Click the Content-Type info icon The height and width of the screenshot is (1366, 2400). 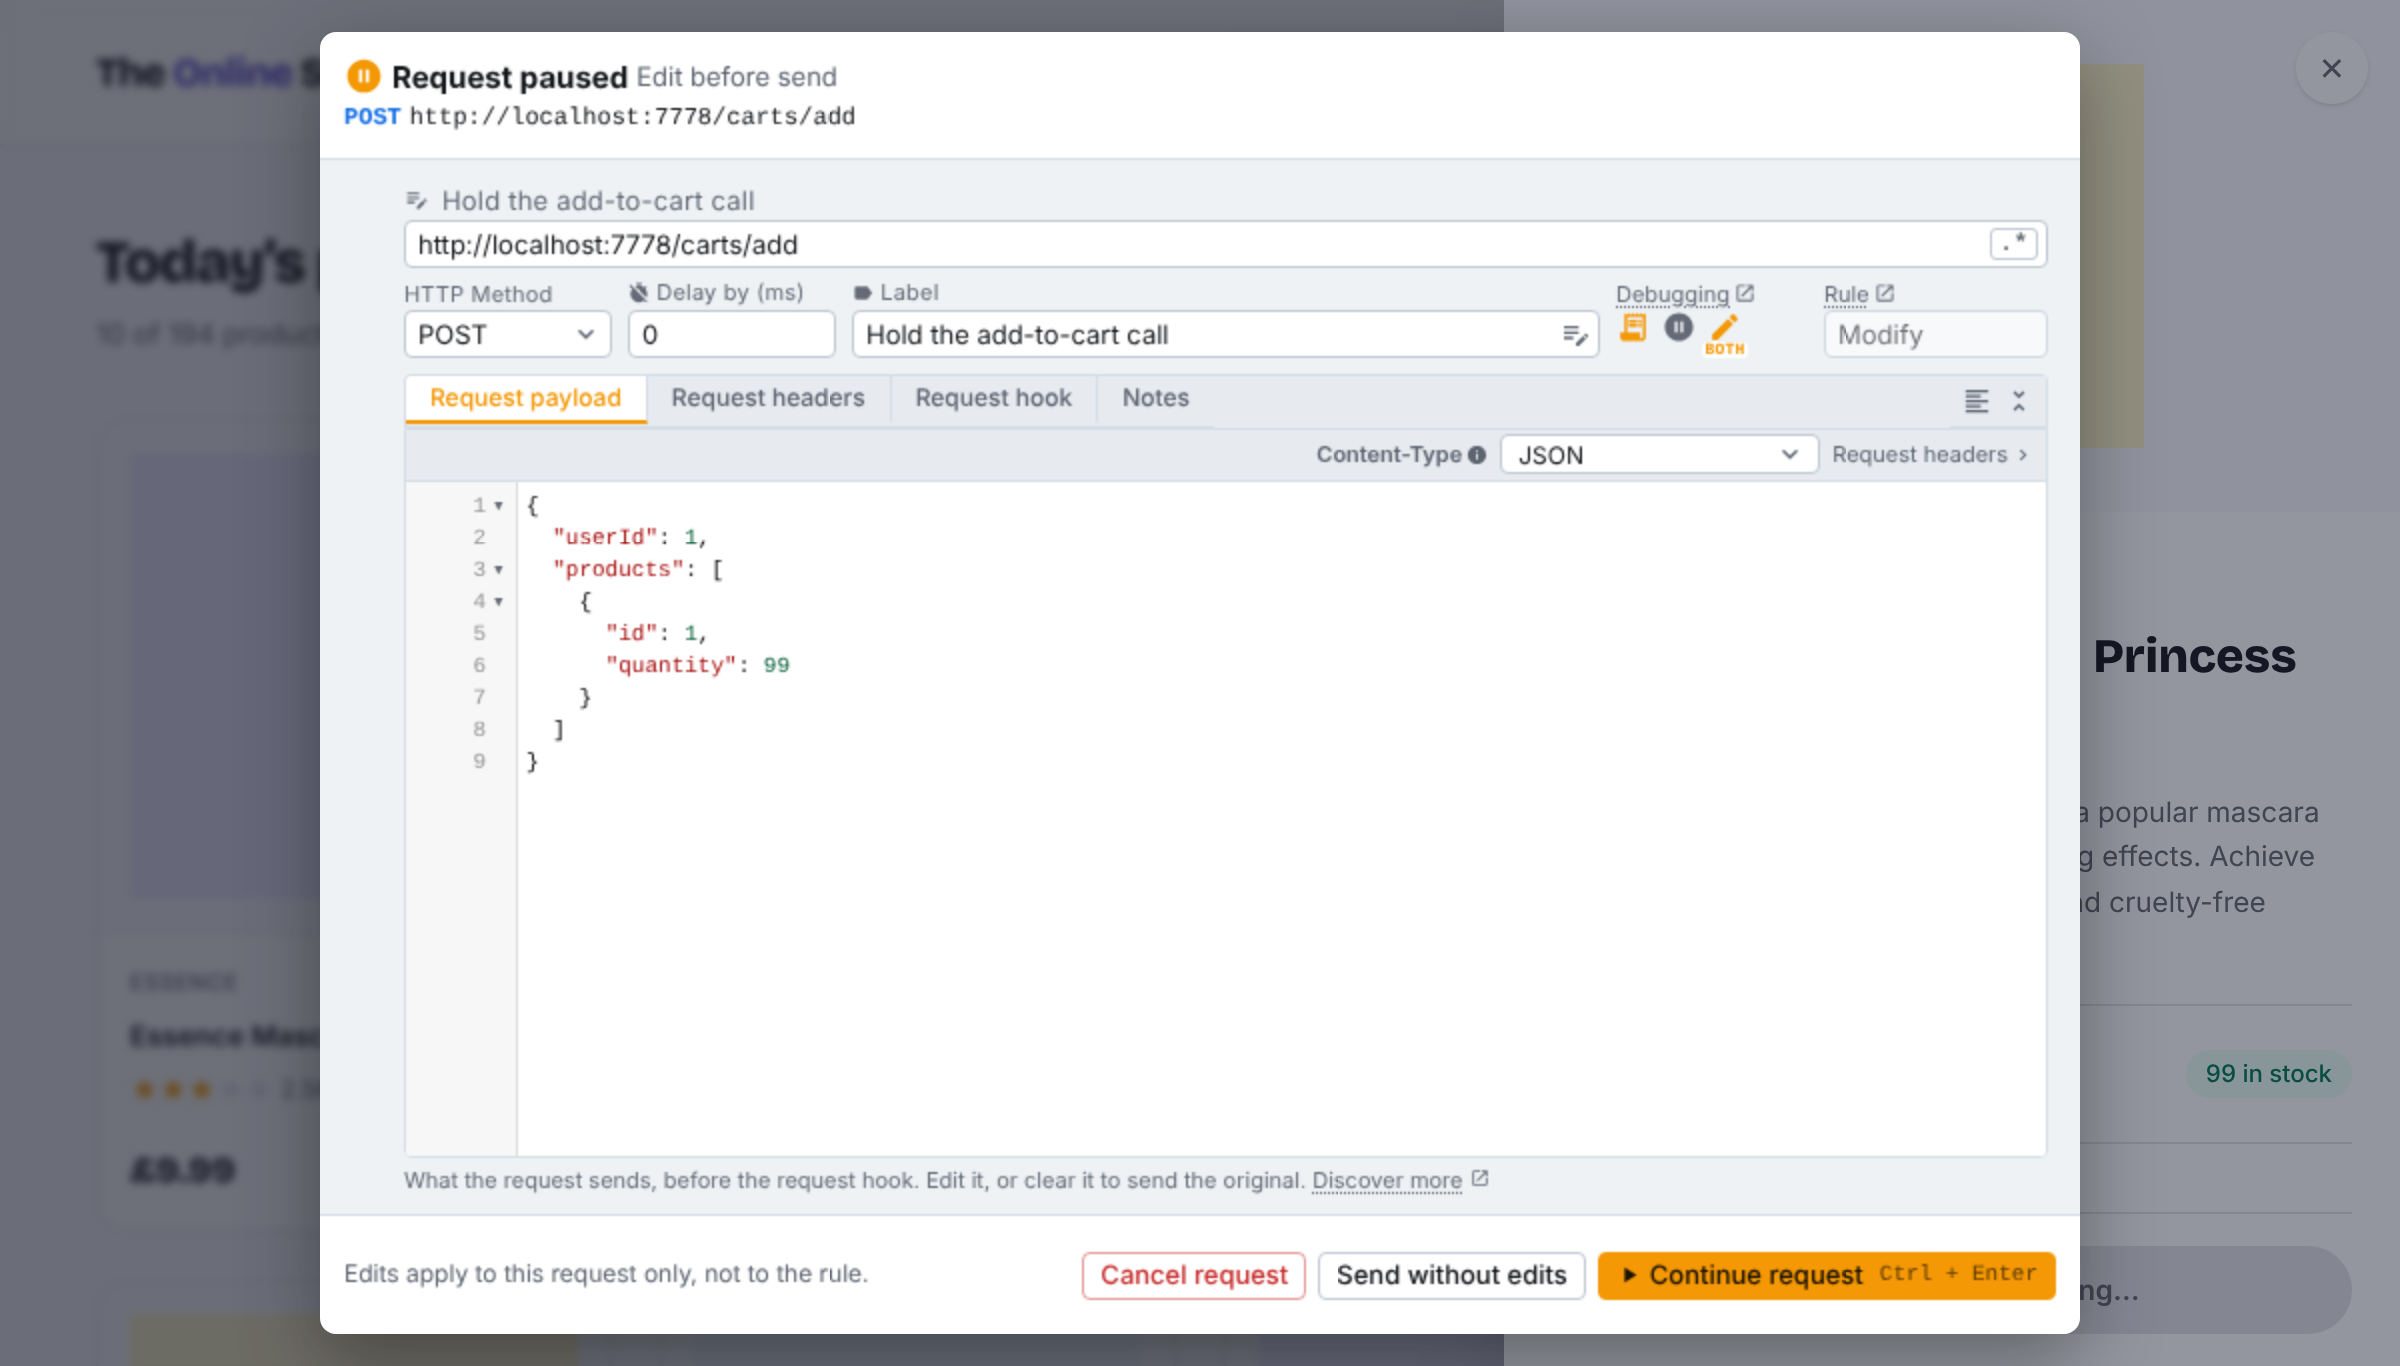pyautogui.click(x=1477, y=455)
